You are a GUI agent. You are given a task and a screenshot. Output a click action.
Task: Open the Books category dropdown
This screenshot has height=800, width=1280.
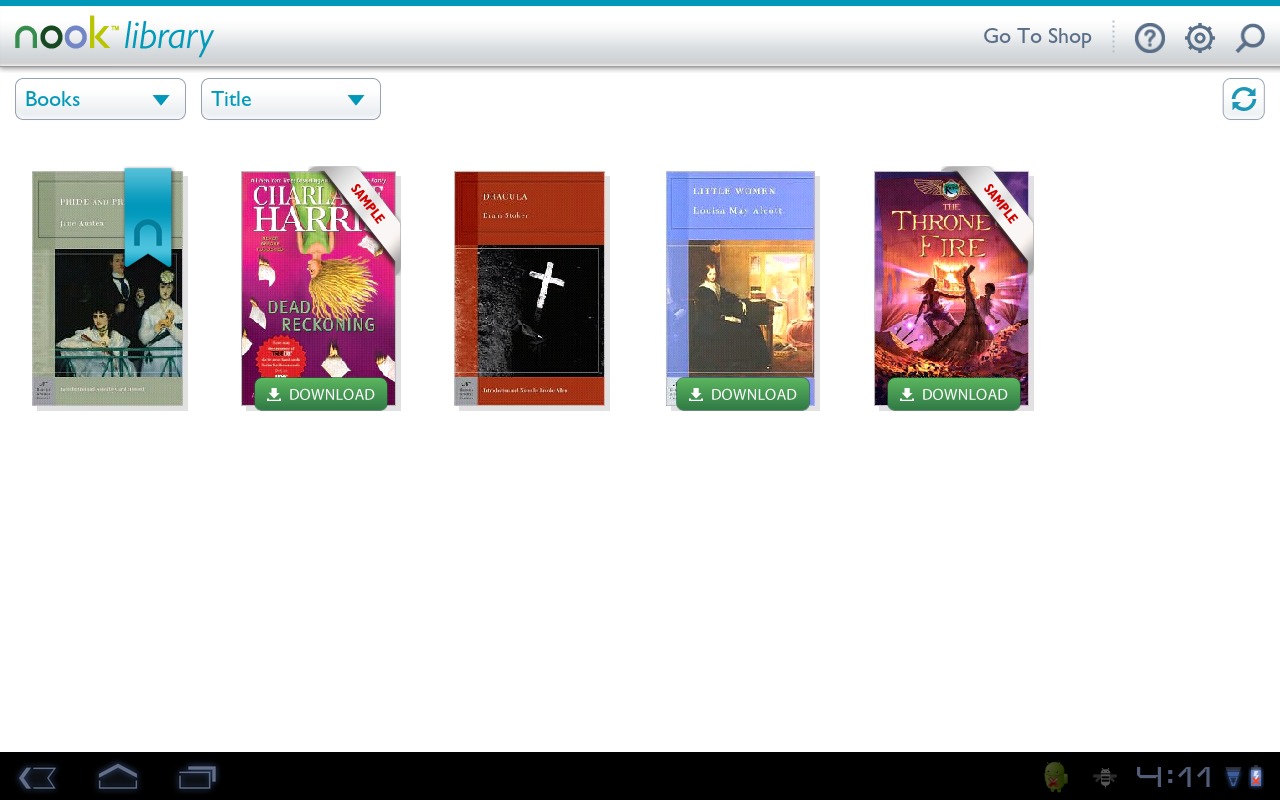100,99
